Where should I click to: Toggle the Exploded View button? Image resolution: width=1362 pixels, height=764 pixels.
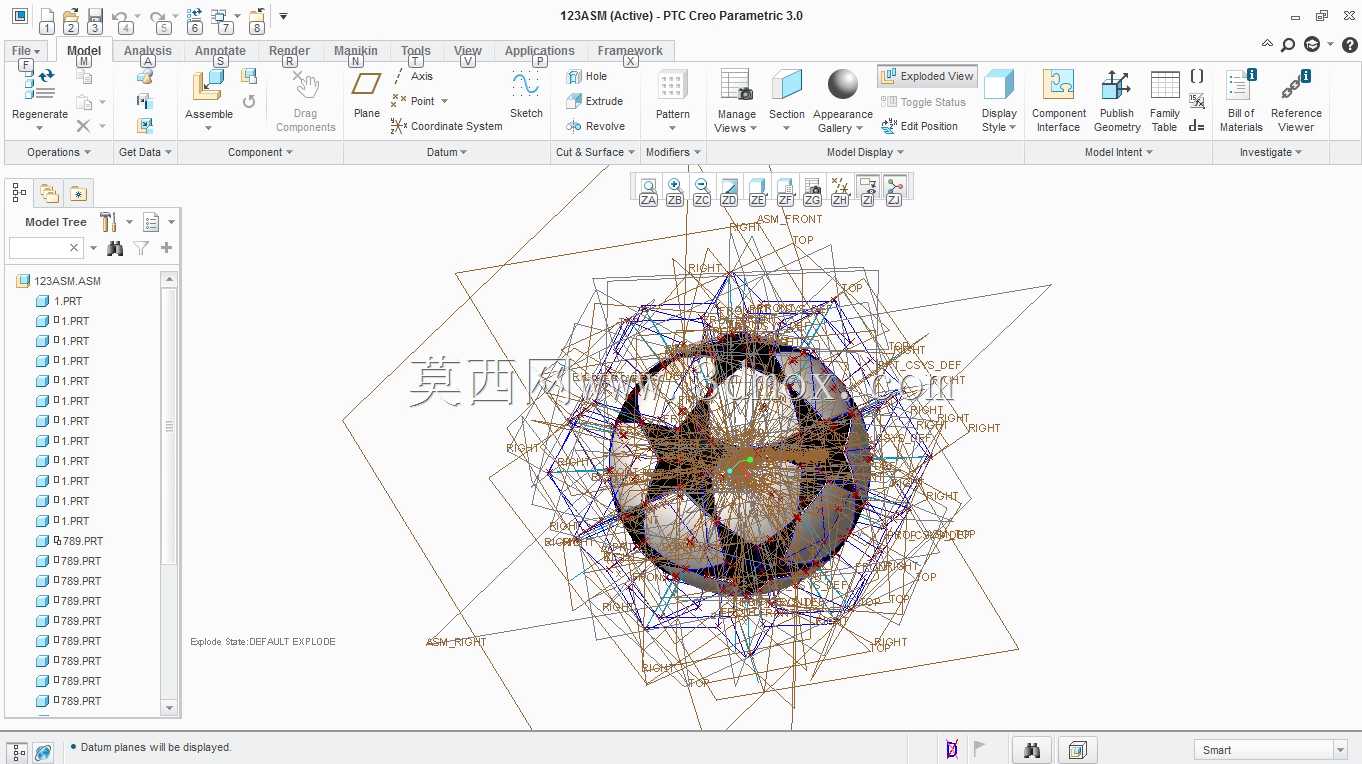pyautogui.click(x=927, y=76)
